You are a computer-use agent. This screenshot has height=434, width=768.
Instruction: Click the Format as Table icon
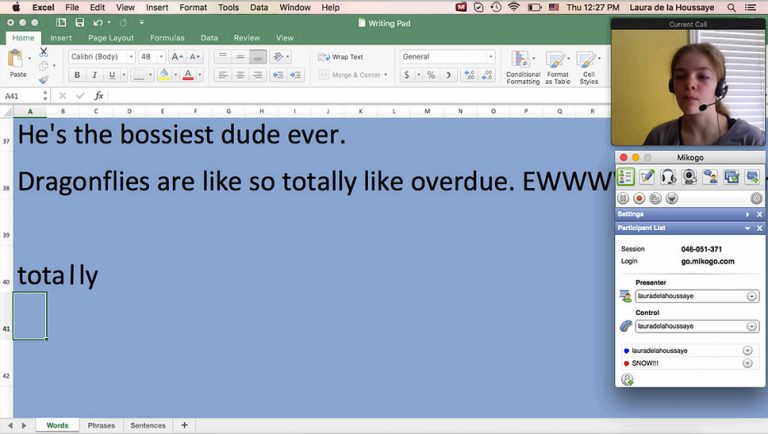(x=557, y=66)
